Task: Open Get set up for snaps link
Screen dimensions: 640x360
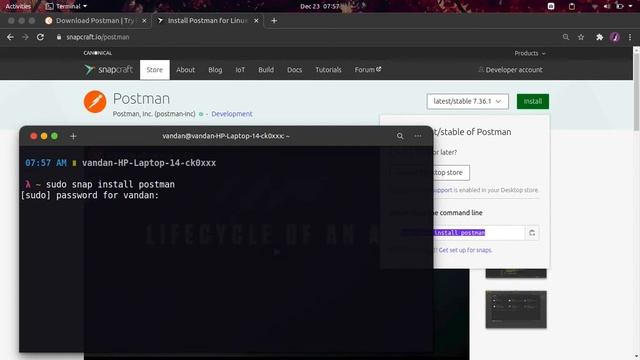Action: point(465,250)
